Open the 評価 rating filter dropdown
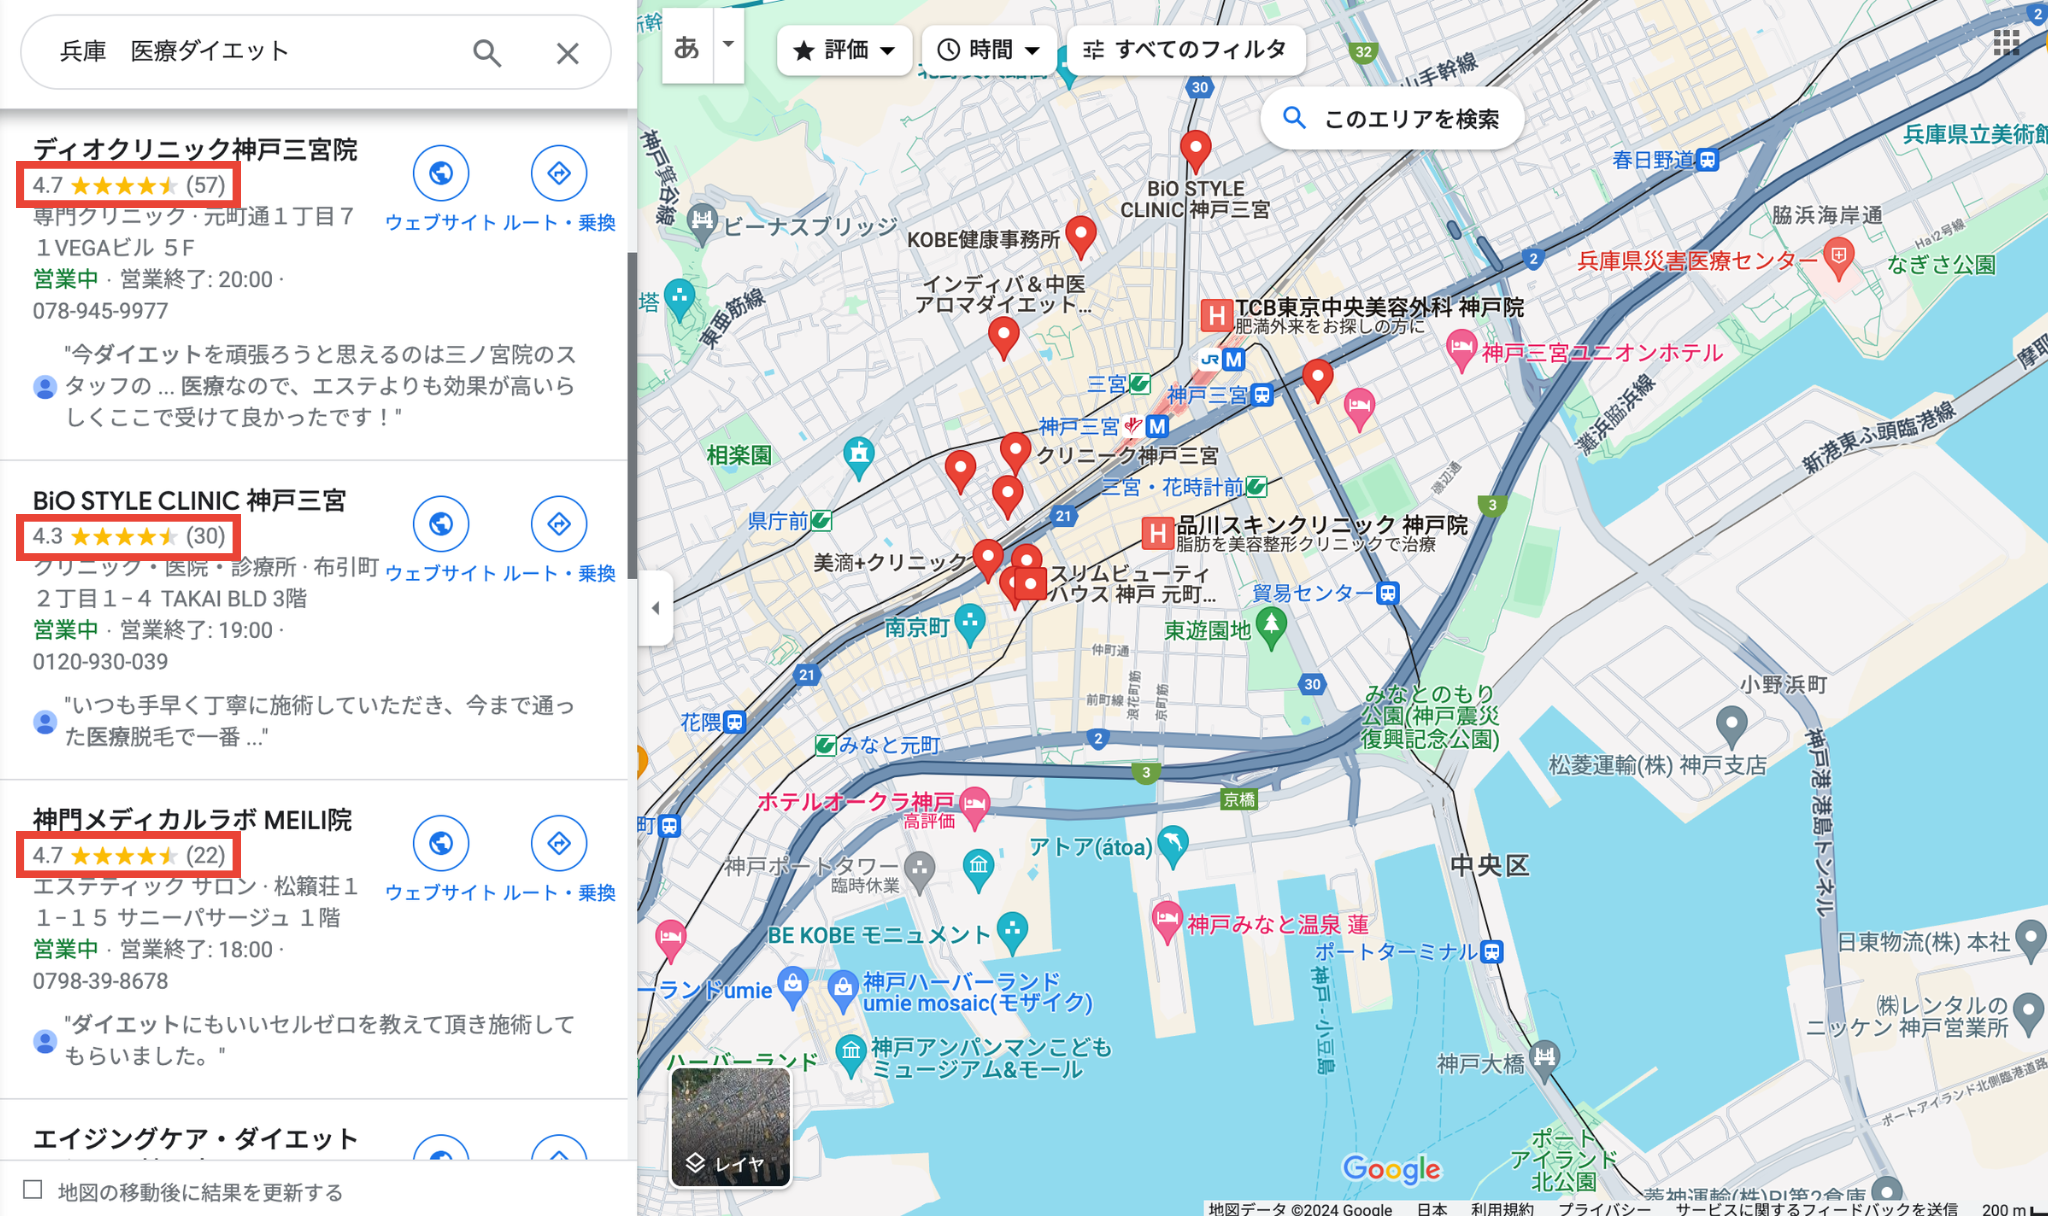Screen dimensions: 2048x1216 click(x=844, y=50)
